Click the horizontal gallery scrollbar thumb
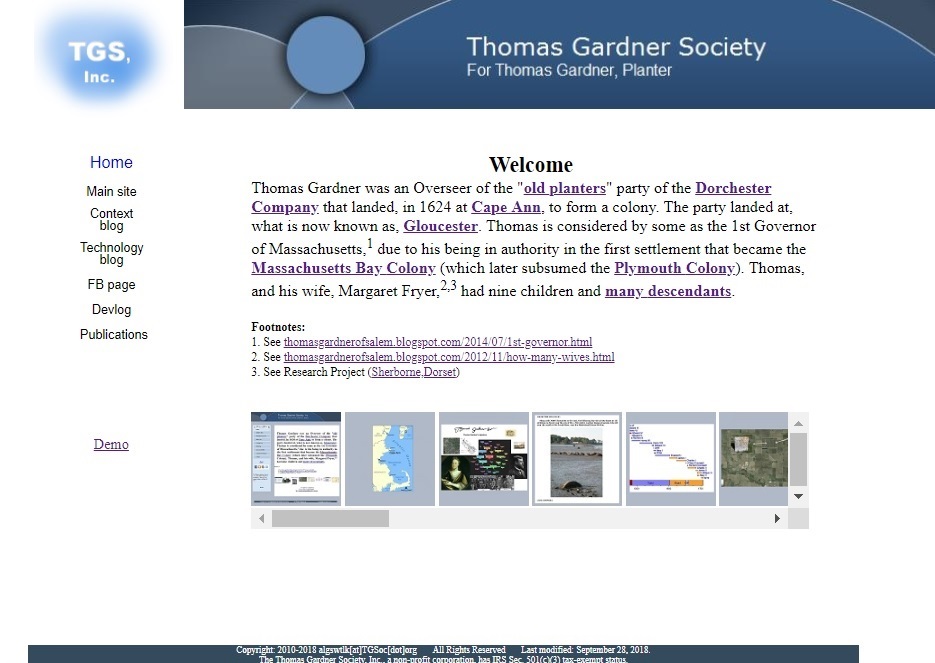This screenshot has height=663, width=935. pyautogui.click(x=330, y=518)
